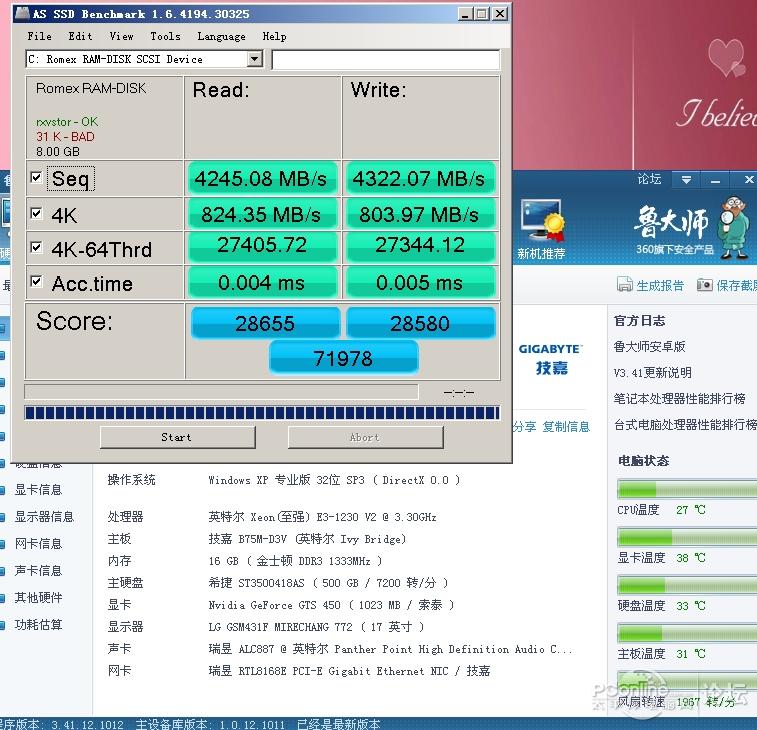This screenshot has height=730, width=757.
Task: Expand the drive selection dropdown arrow
Action: (x=254, y=59)
